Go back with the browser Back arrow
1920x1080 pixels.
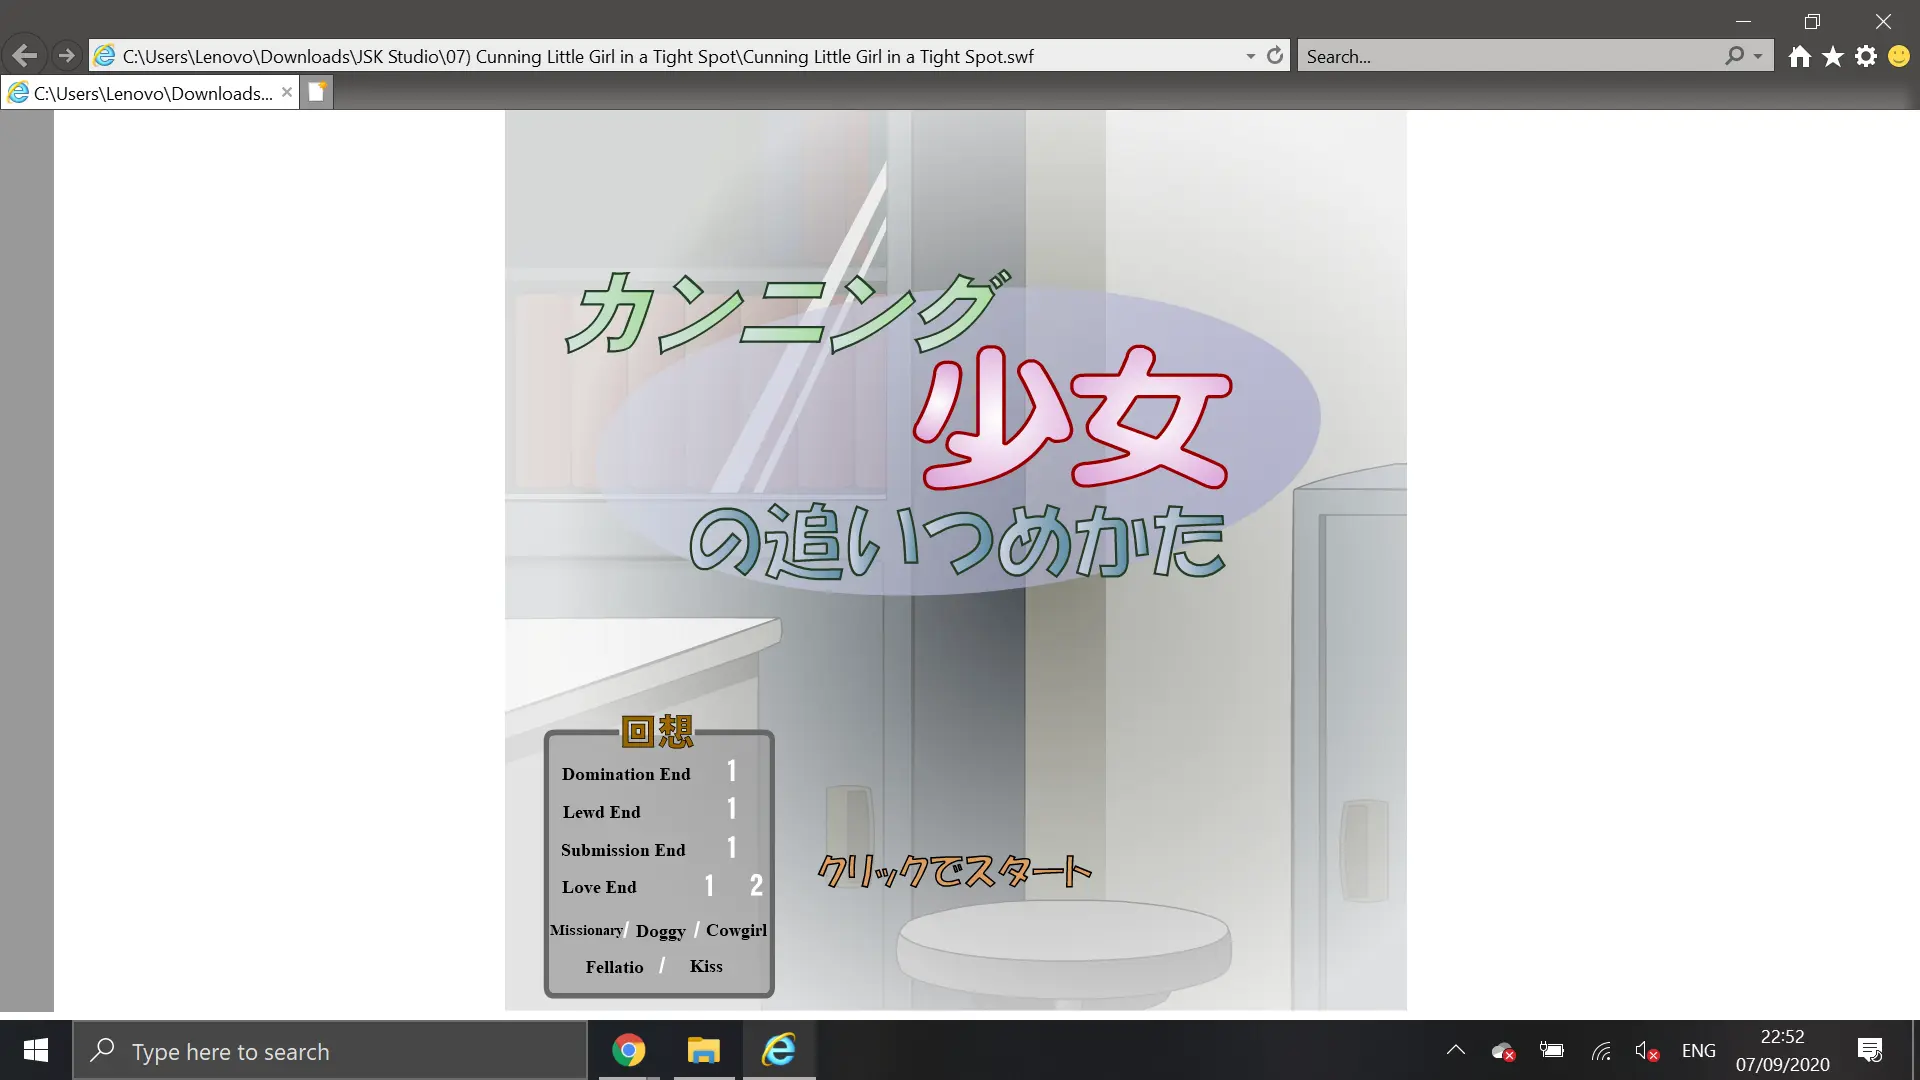(25, 56)
